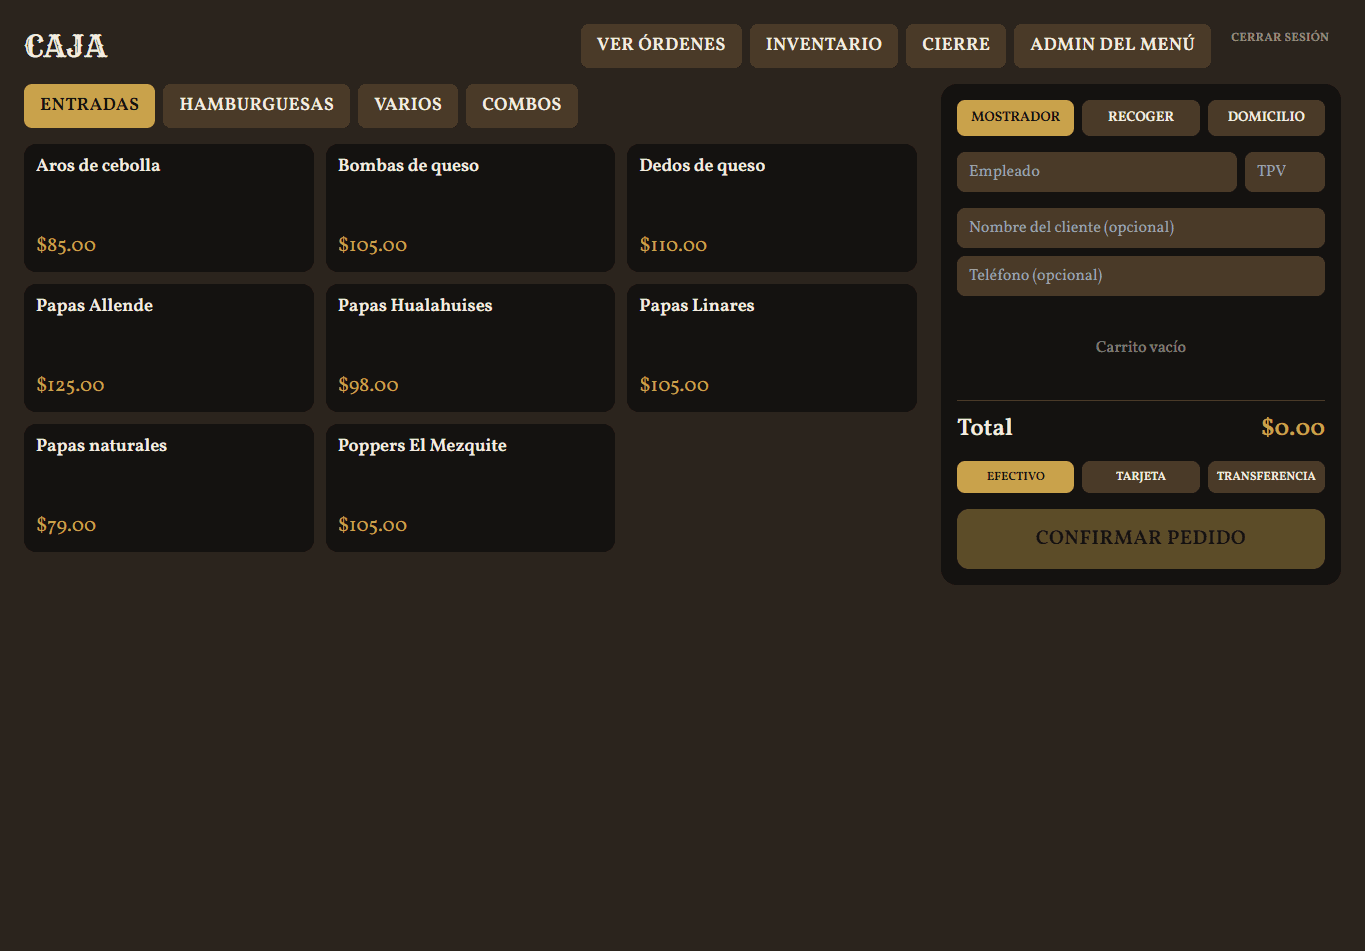Viewport: 1365px width, 951px height.
Task: Click the Carrito vacío message
Action: pos(1141,347)
